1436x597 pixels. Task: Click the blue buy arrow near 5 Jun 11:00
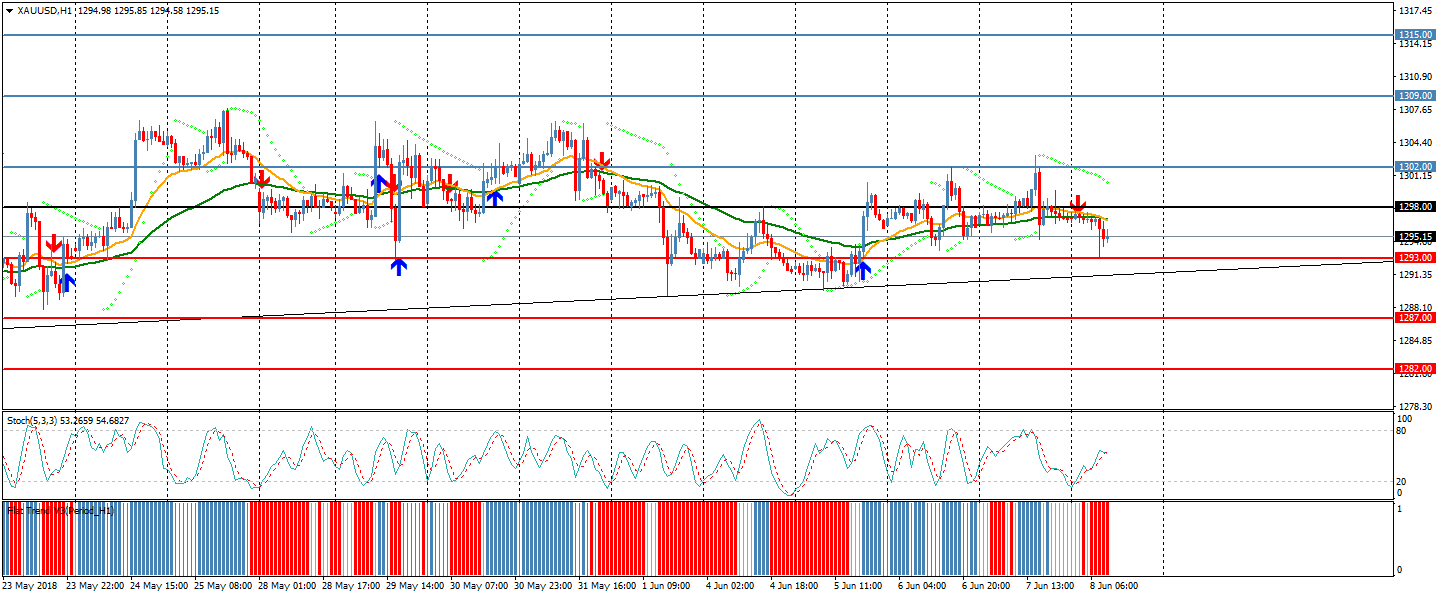pos(862,268)
